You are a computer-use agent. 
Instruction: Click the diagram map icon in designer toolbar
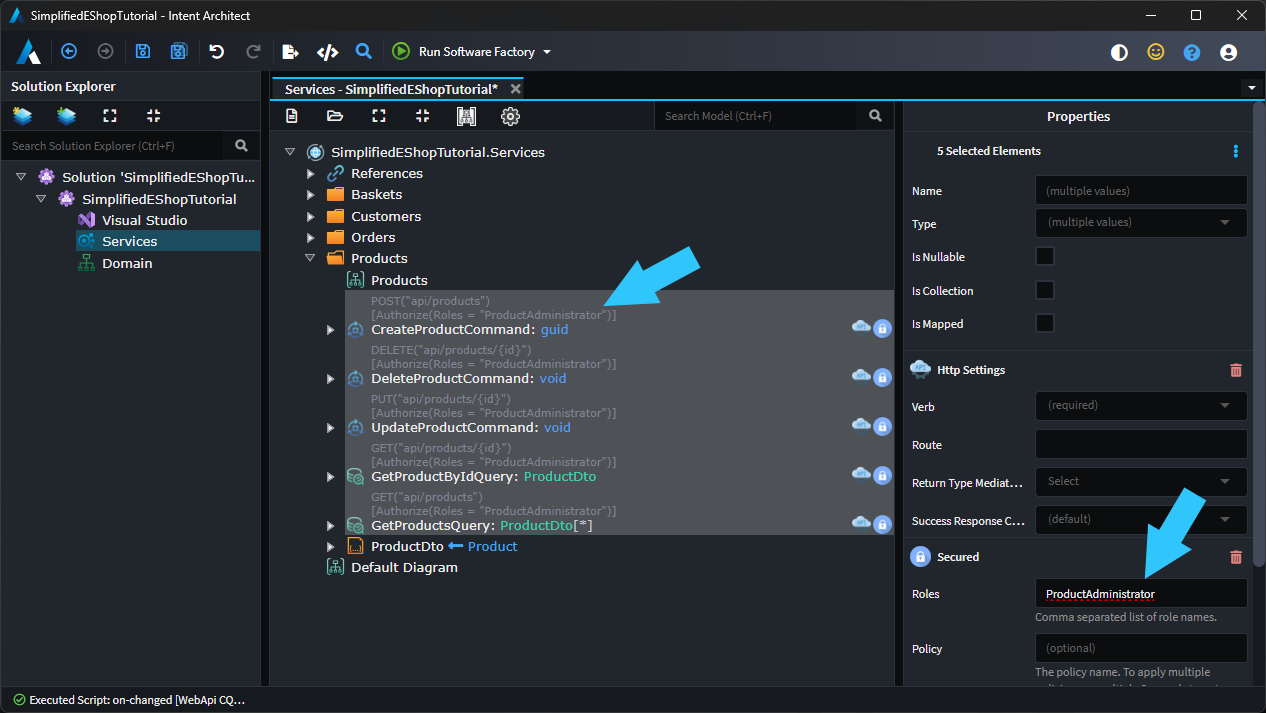466,116
